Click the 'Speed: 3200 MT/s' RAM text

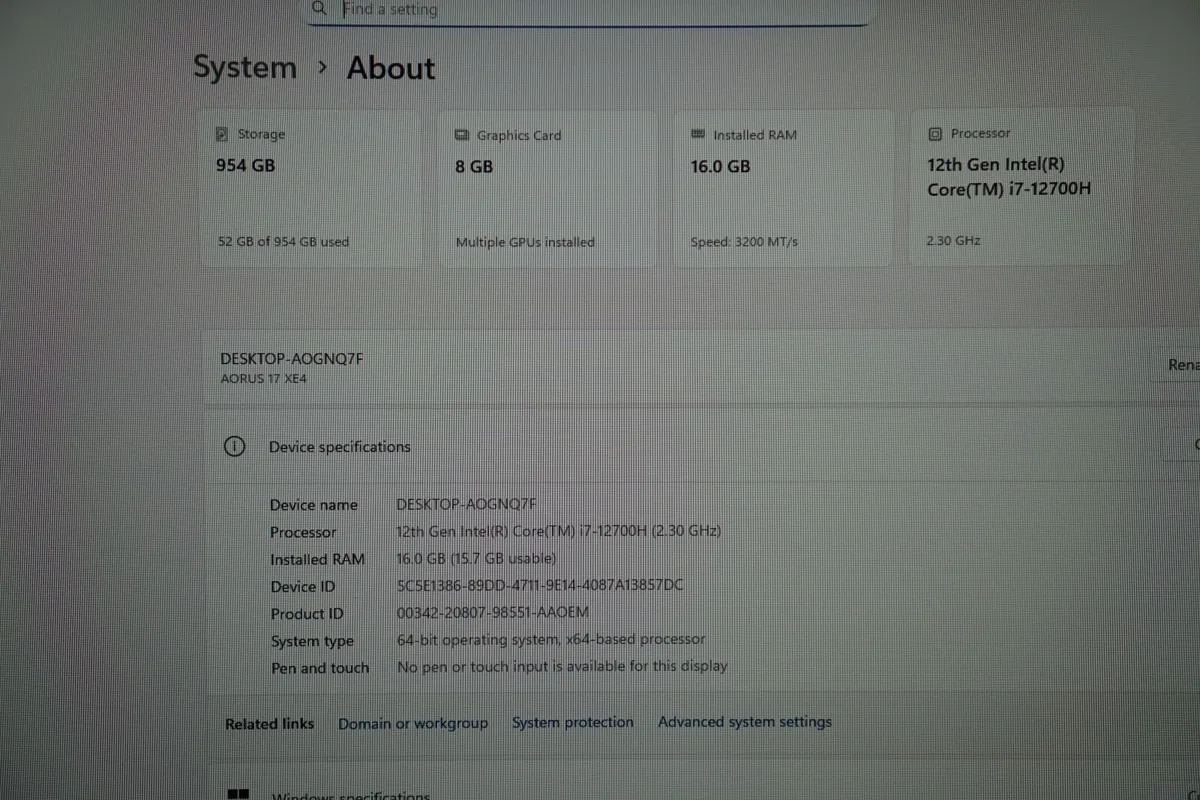coord(744,242)
